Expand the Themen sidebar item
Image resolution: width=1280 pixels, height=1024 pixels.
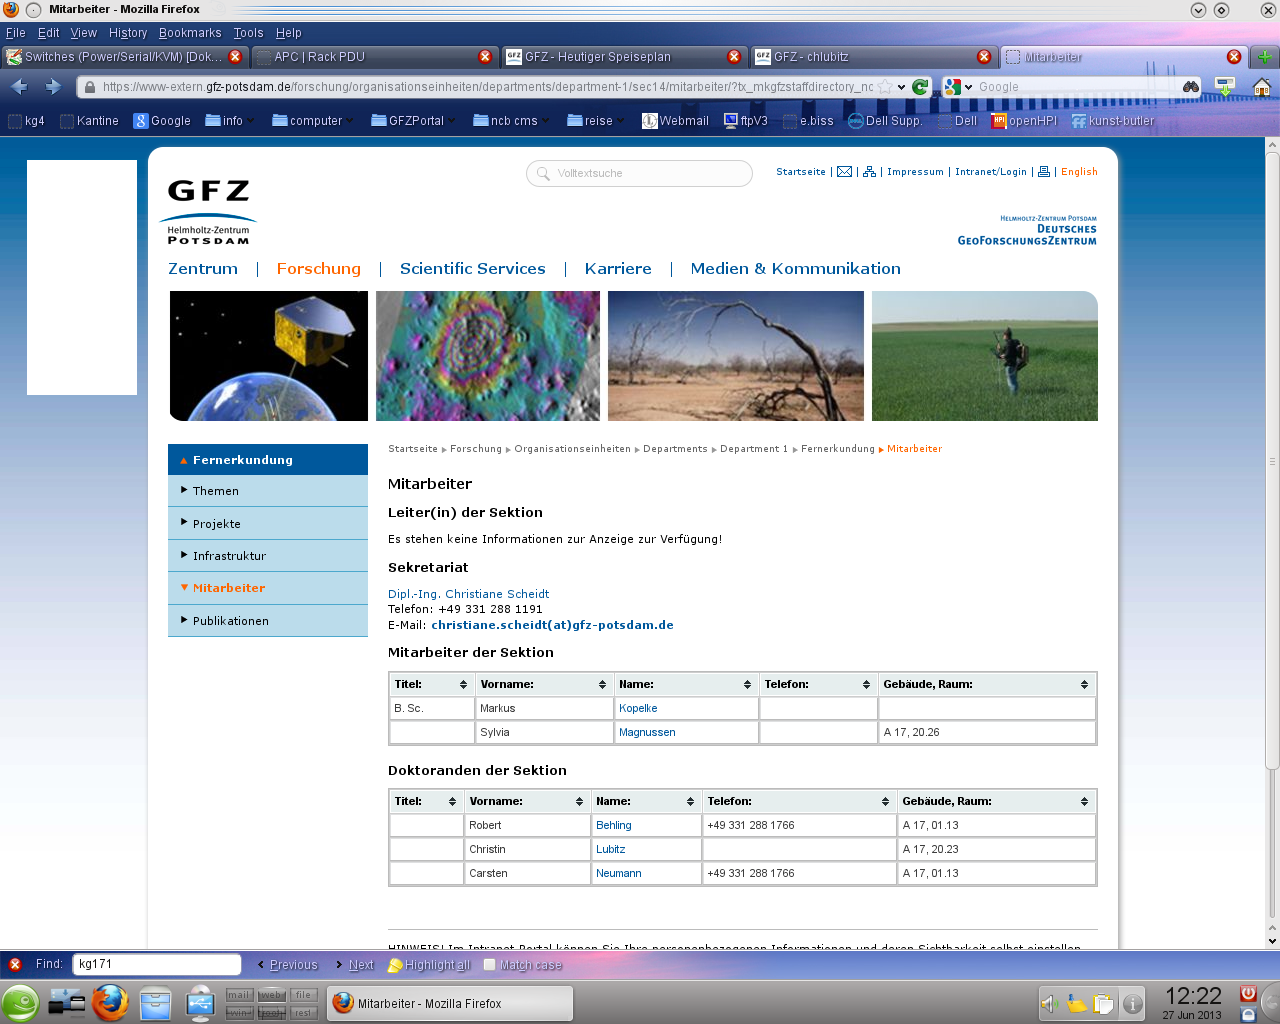click(268, 491)
